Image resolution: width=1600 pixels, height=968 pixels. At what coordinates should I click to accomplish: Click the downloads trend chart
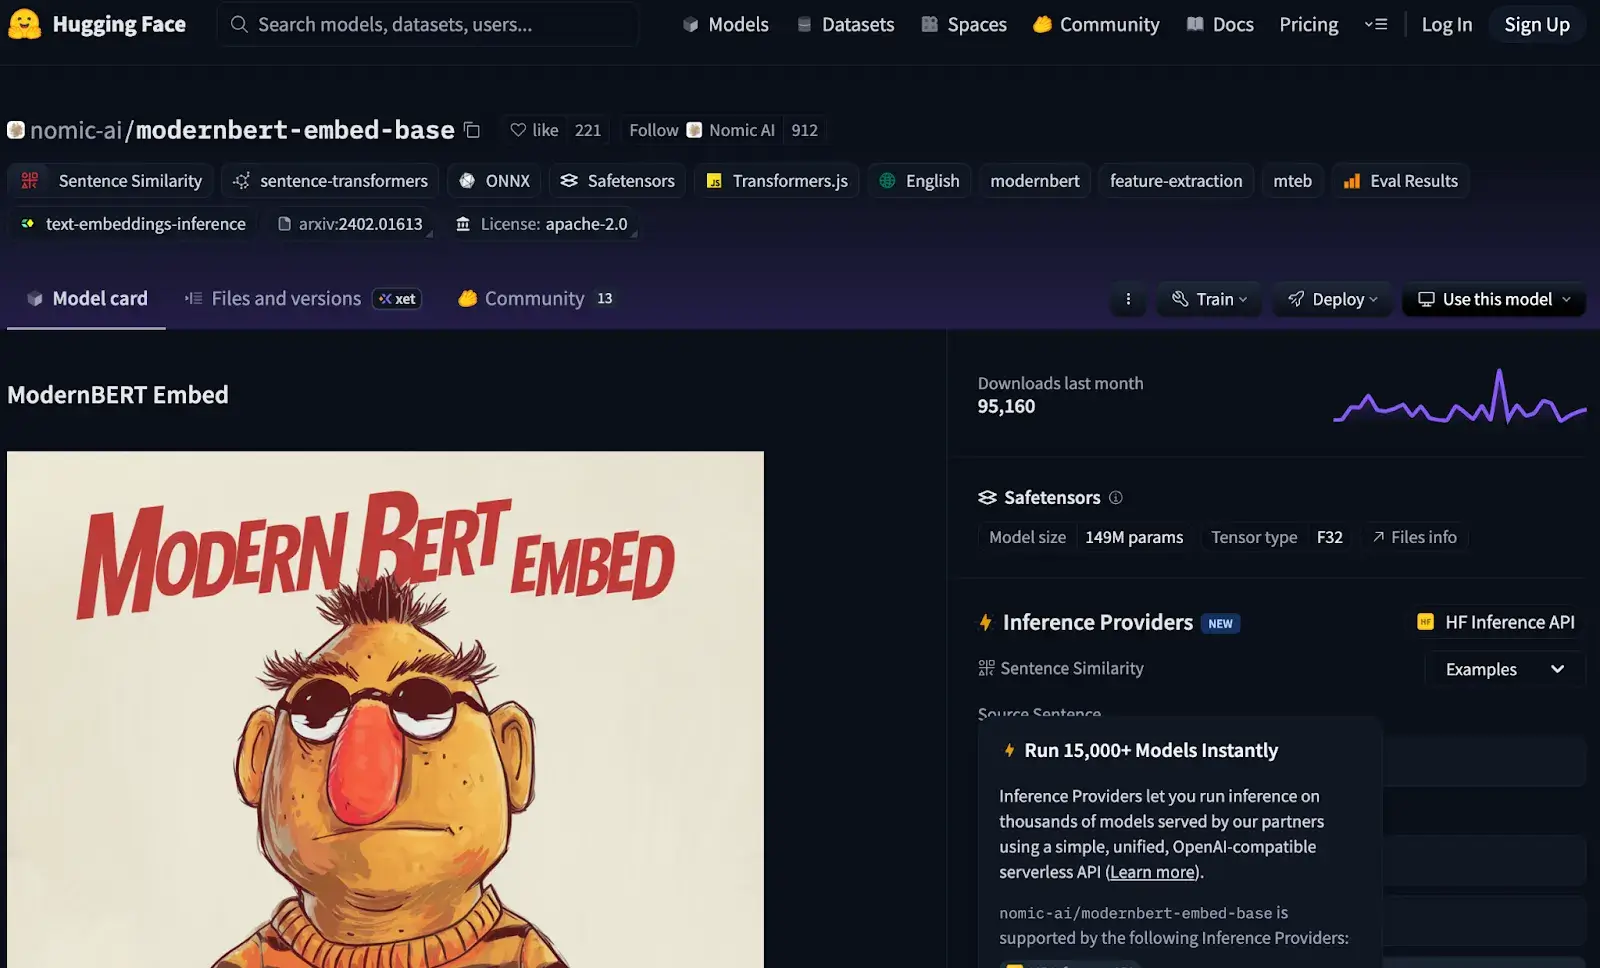coord(1459,397)
